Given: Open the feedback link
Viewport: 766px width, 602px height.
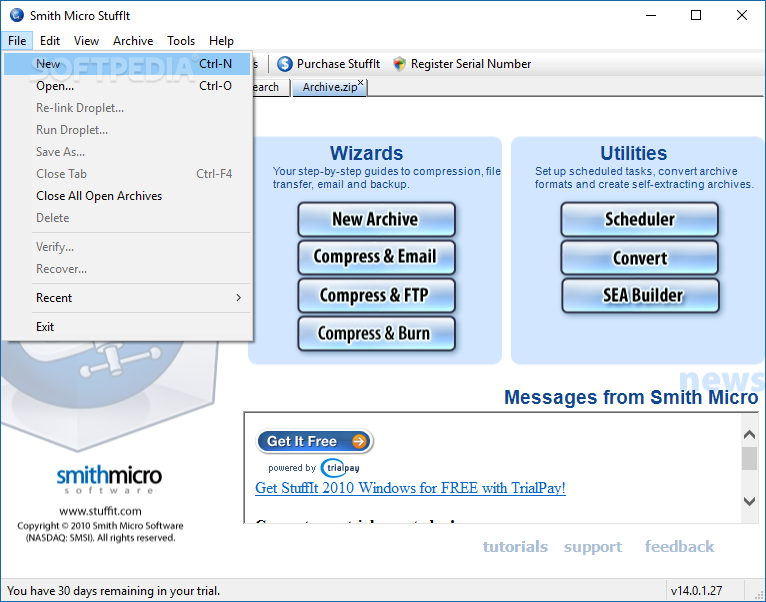Looking at the screenshot, I should [679, 546].
